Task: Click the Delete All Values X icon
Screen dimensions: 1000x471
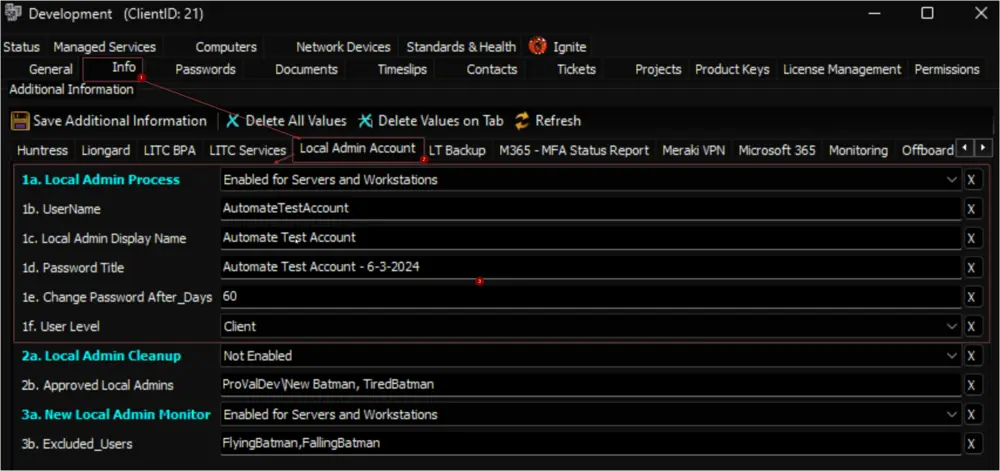Action: tap(233, 121)
